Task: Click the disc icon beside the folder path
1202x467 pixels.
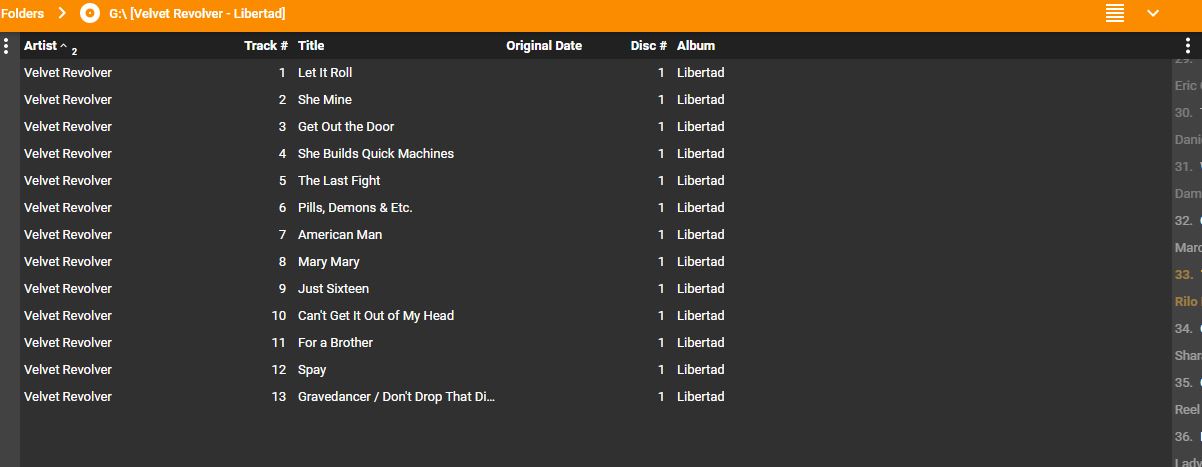Action: pos(90,13)
